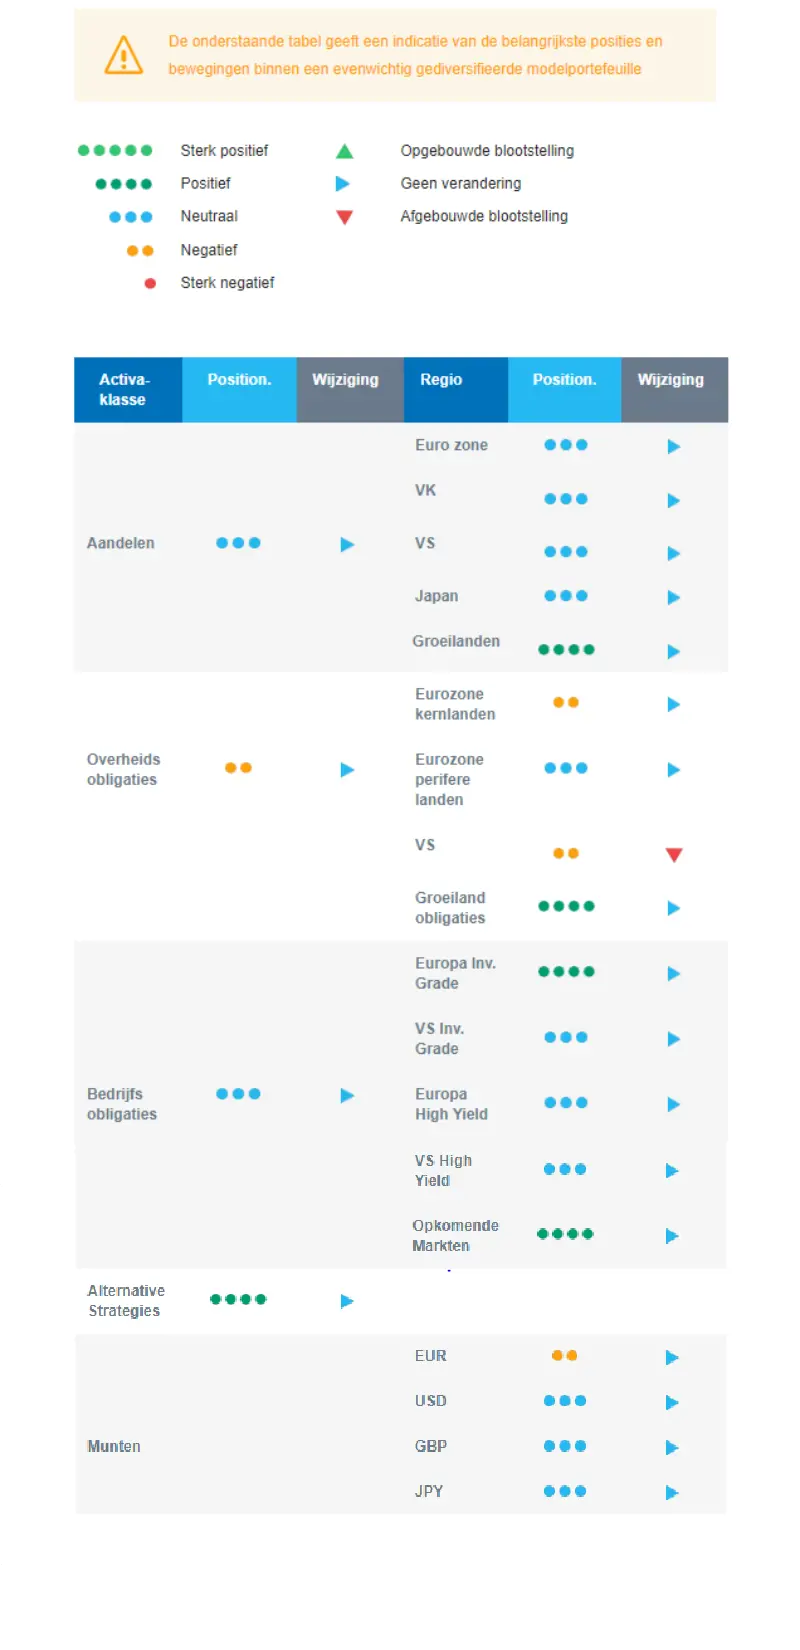Screen dimensions: 800x1650
Task: Click the orange warning triangle icon
Action: tap(124, 55)
